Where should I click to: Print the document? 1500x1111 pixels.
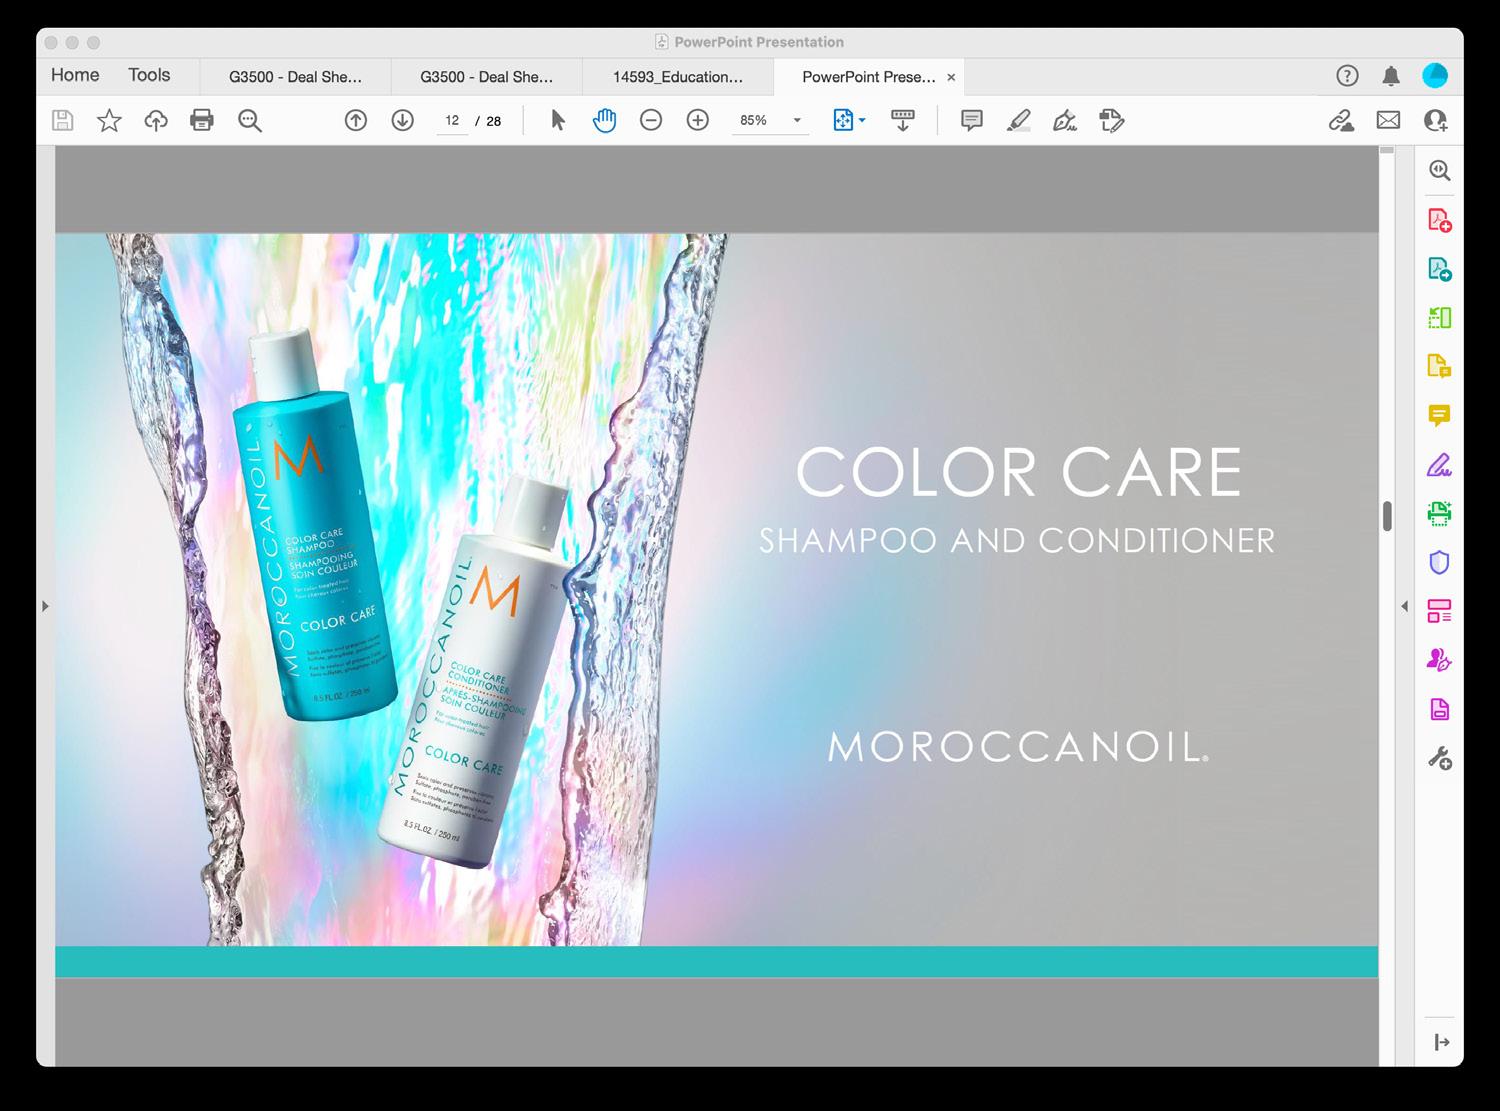click(202, 121)
